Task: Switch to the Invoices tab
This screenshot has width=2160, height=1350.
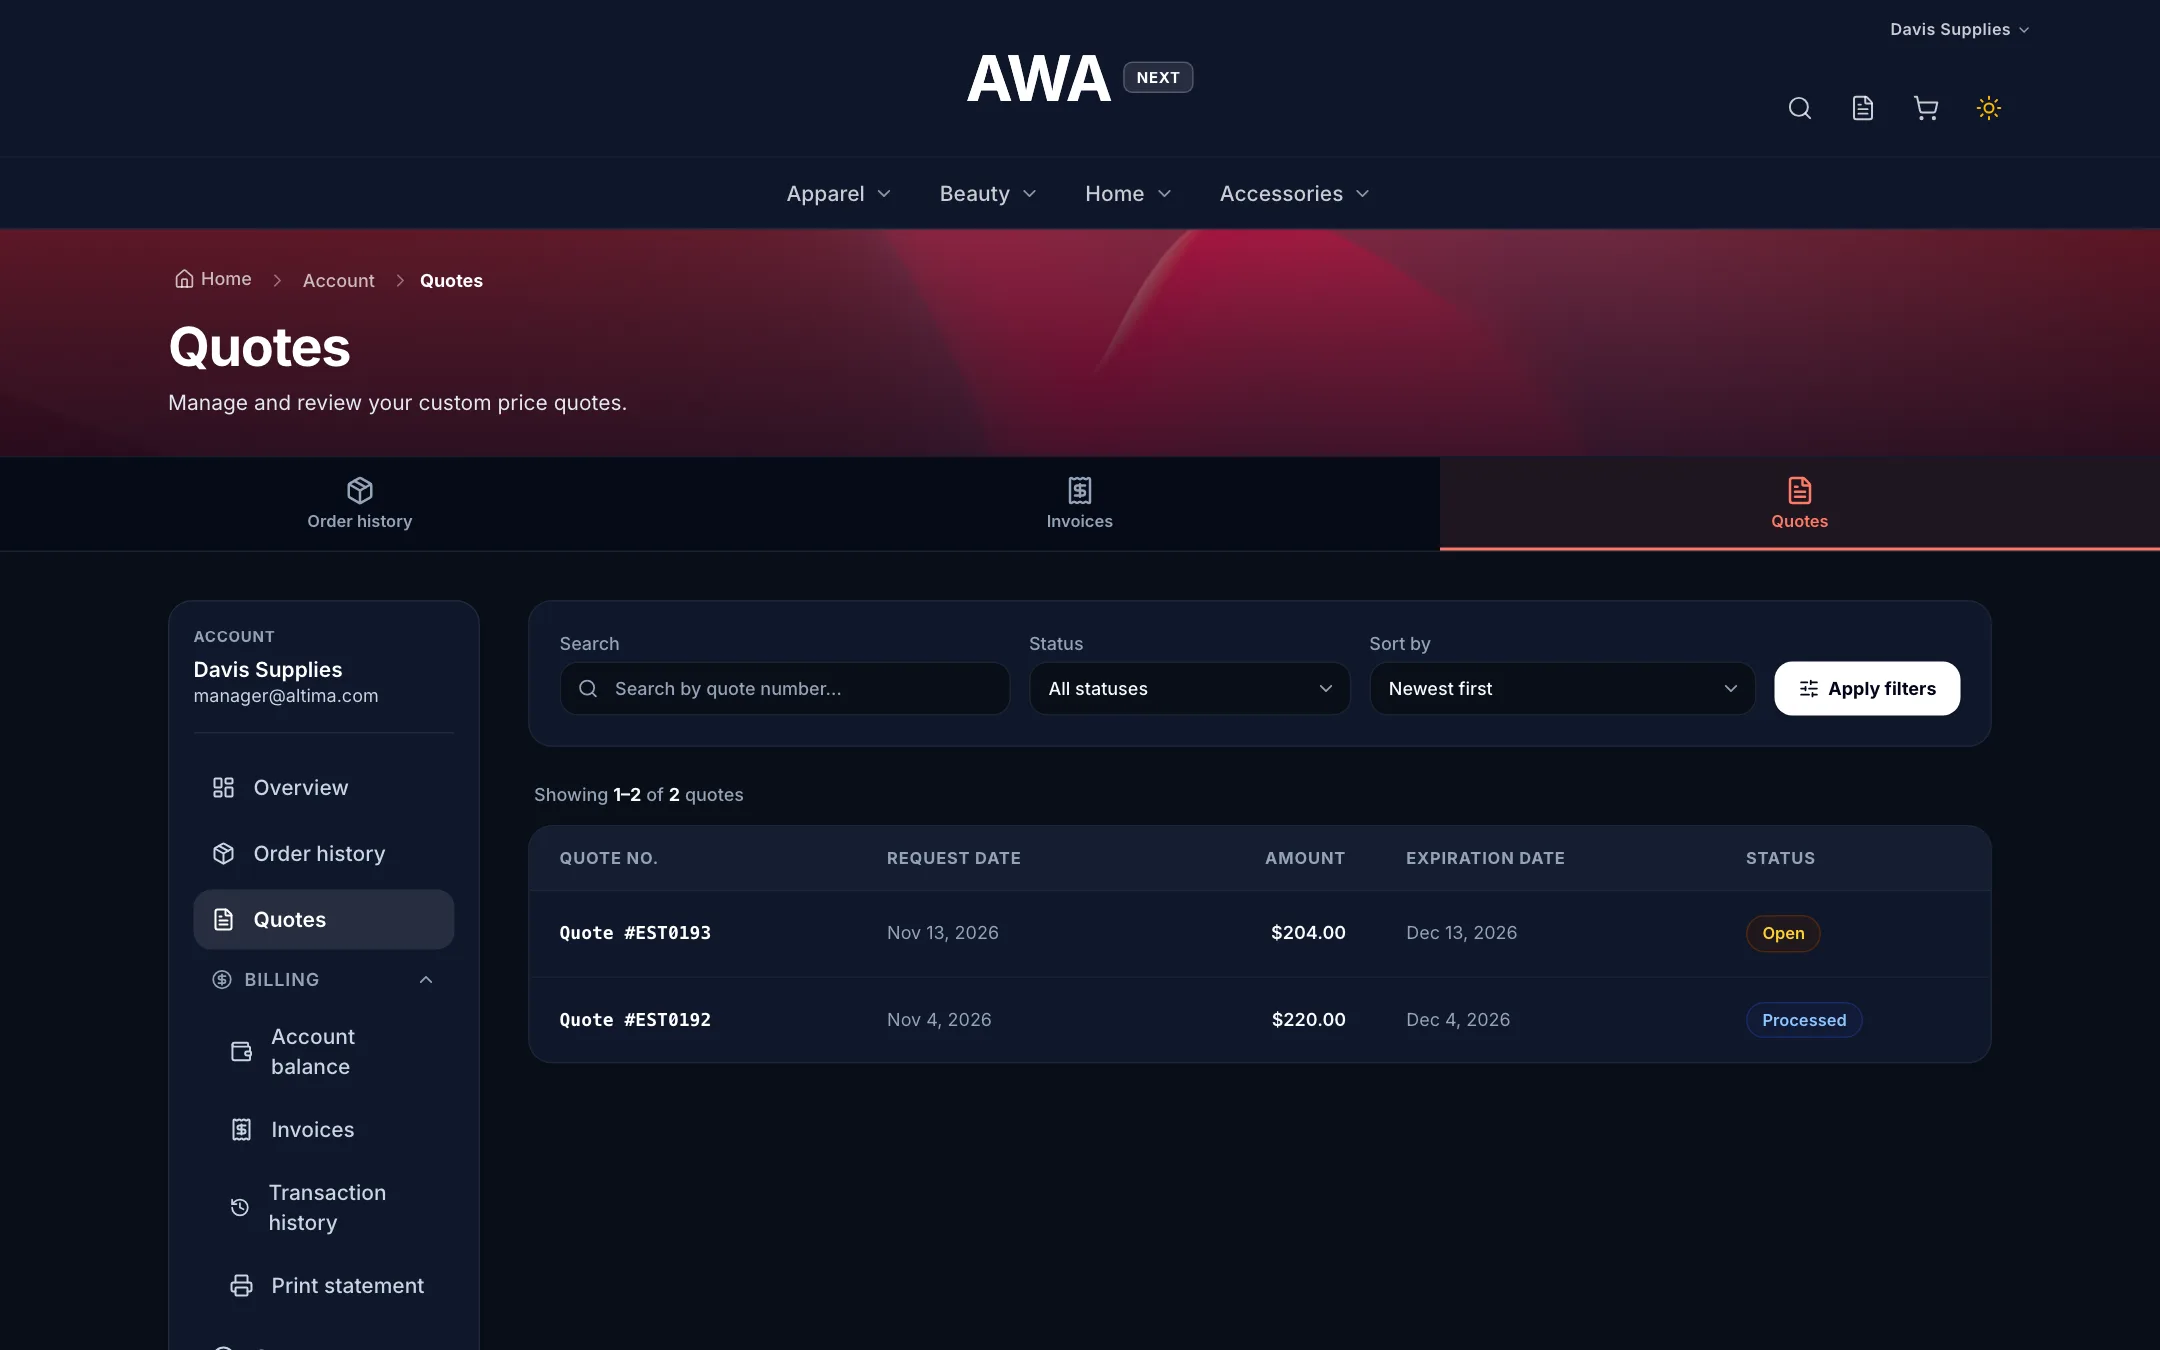Action: pyautogui.click(x=1080, y=504)
